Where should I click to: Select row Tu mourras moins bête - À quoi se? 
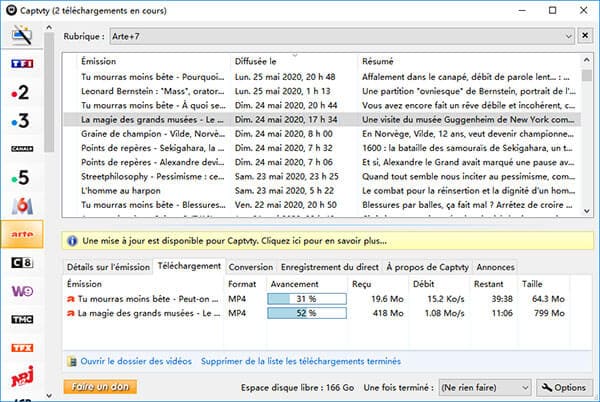click(322, 105)
